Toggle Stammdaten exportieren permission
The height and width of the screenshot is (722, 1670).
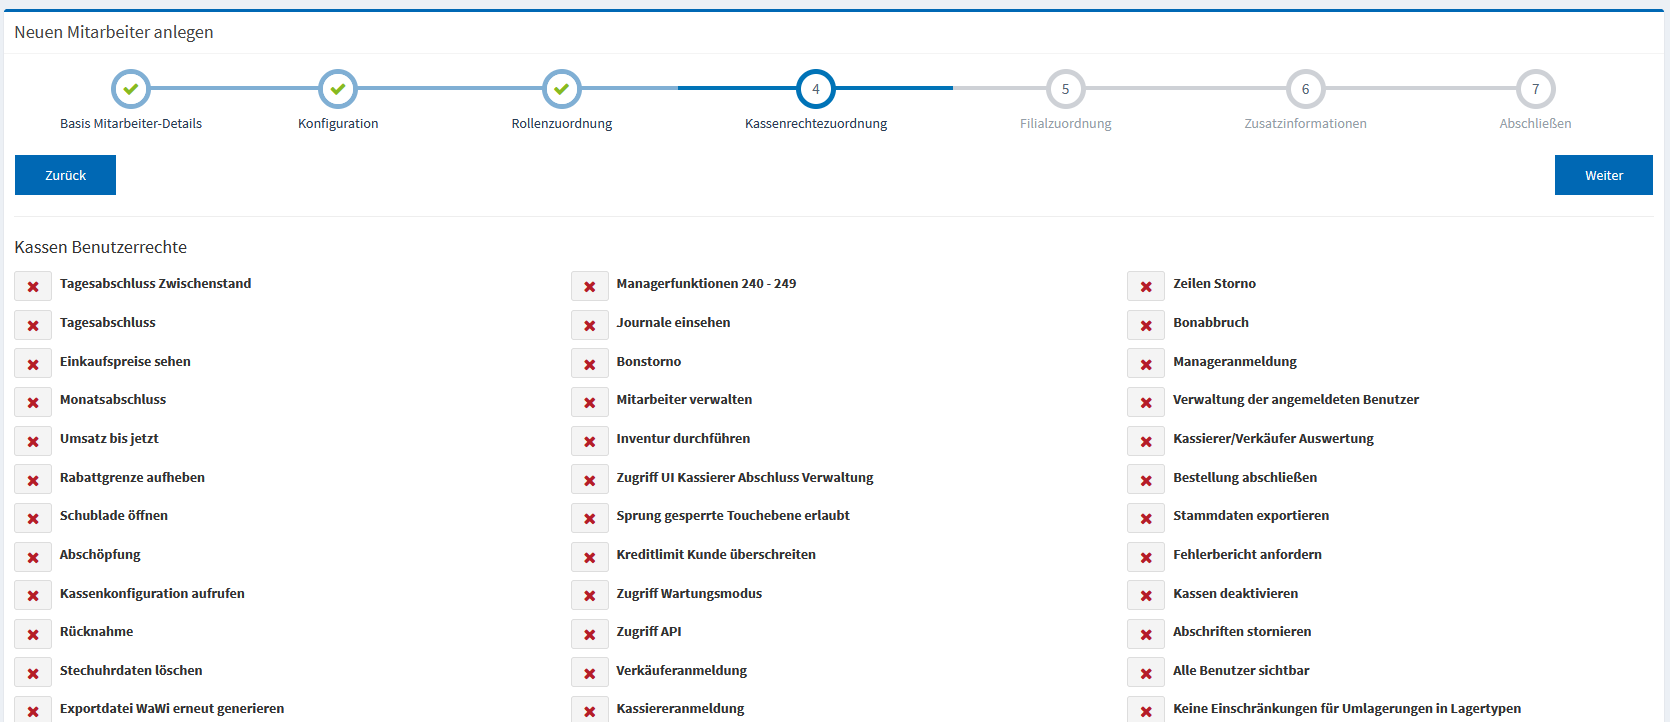coord(1146,518)
